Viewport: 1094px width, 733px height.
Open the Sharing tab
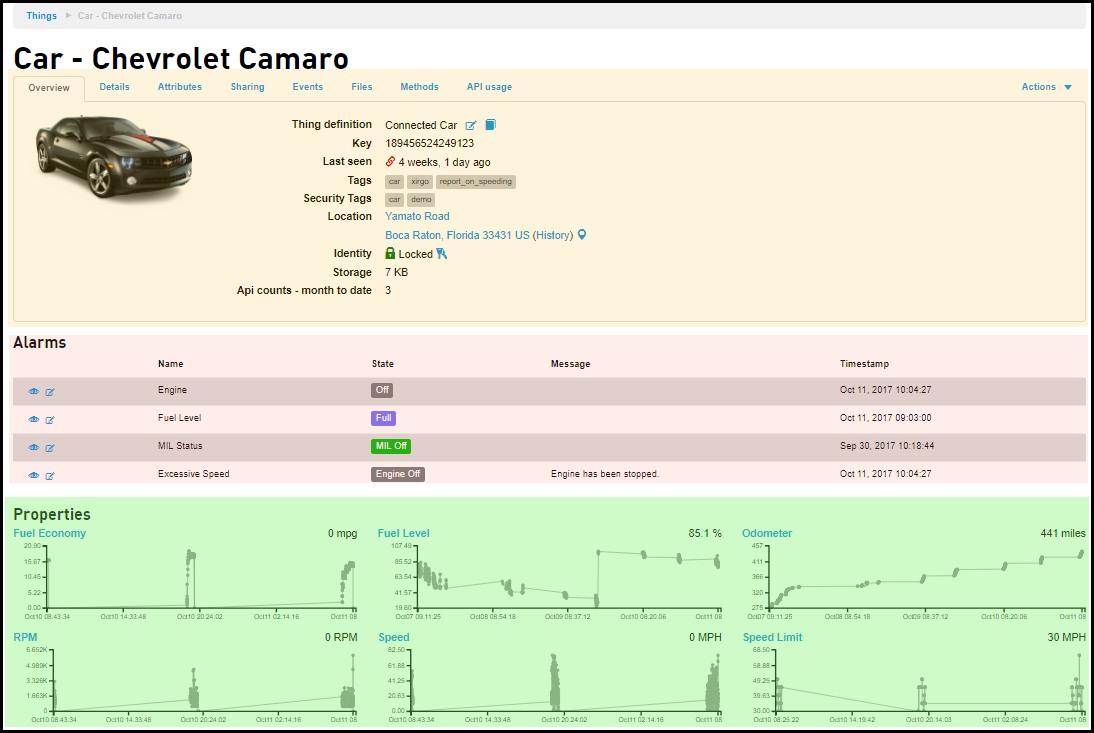[x=248, y=87]
